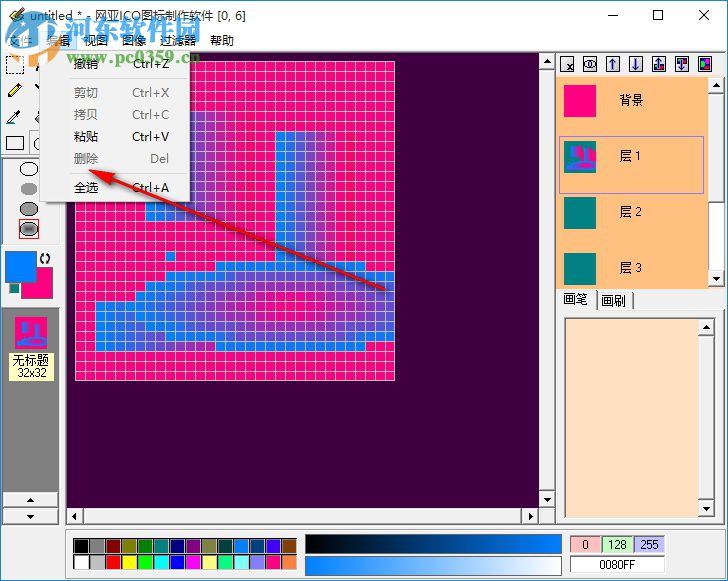Click the delete layer icon

567,64
